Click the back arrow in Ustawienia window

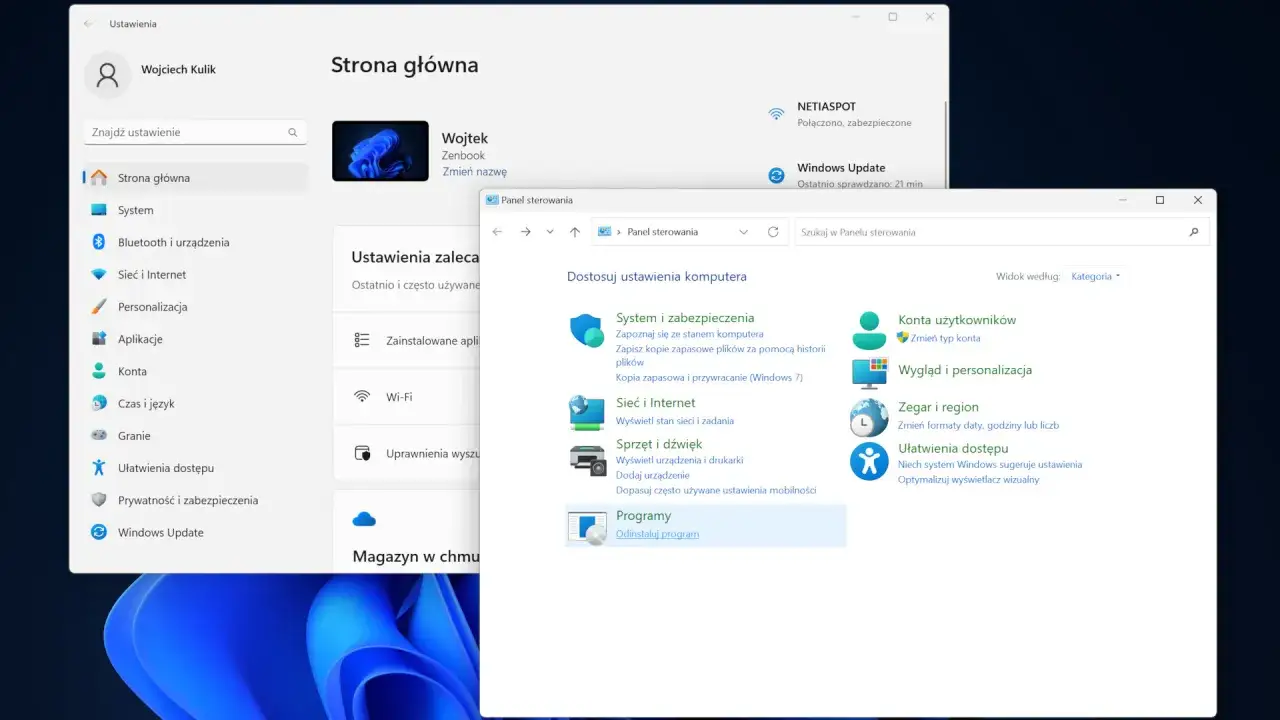click(x=88, y=23)
